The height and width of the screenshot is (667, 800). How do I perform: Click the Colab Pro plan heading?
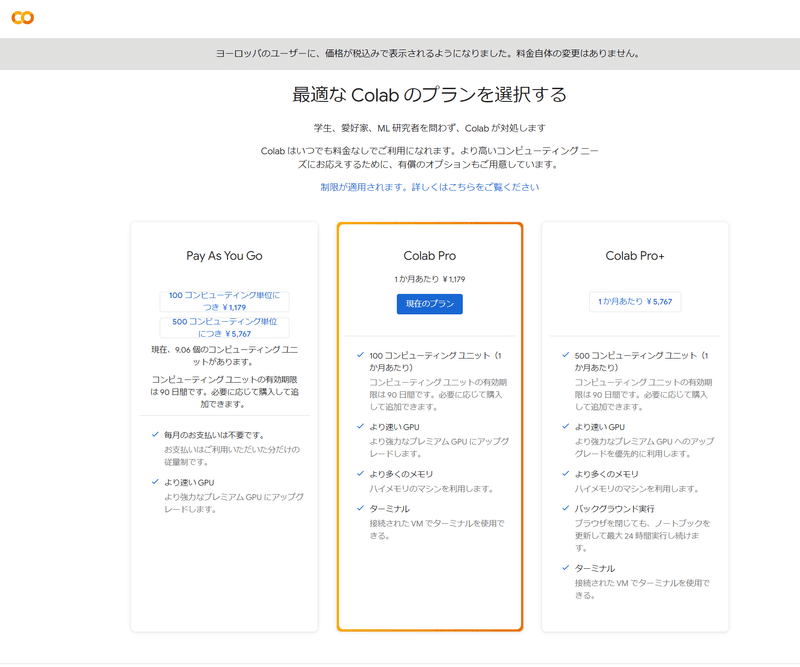430,256
